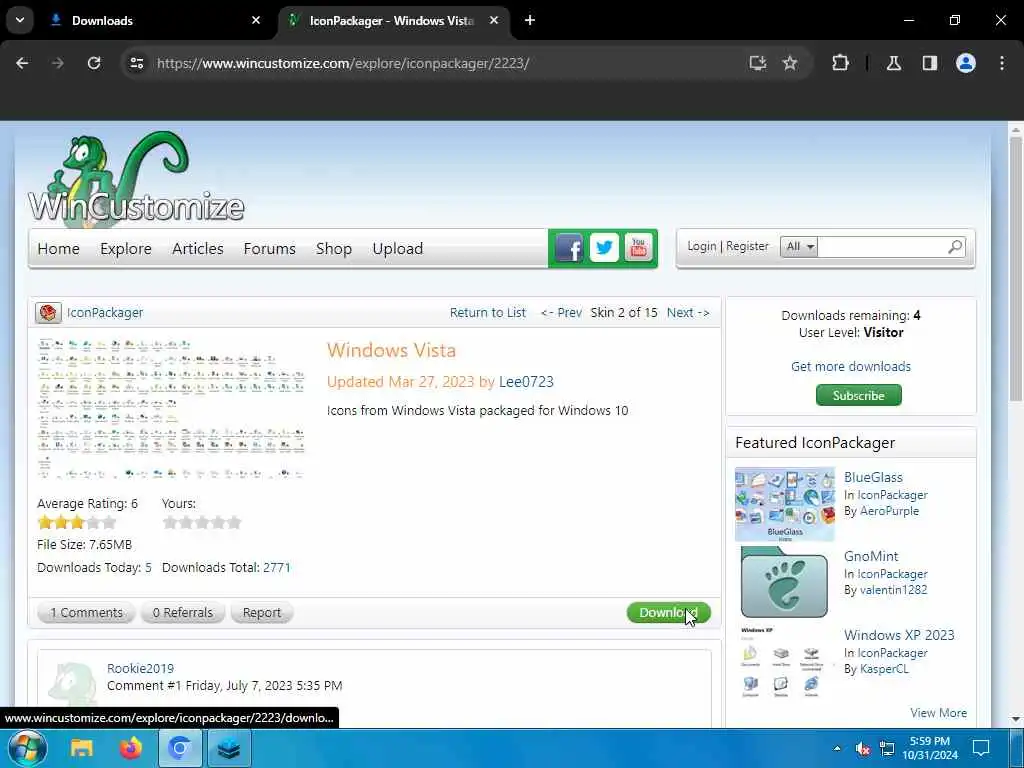Click the Chrome taskbar icon

[180, 748]
